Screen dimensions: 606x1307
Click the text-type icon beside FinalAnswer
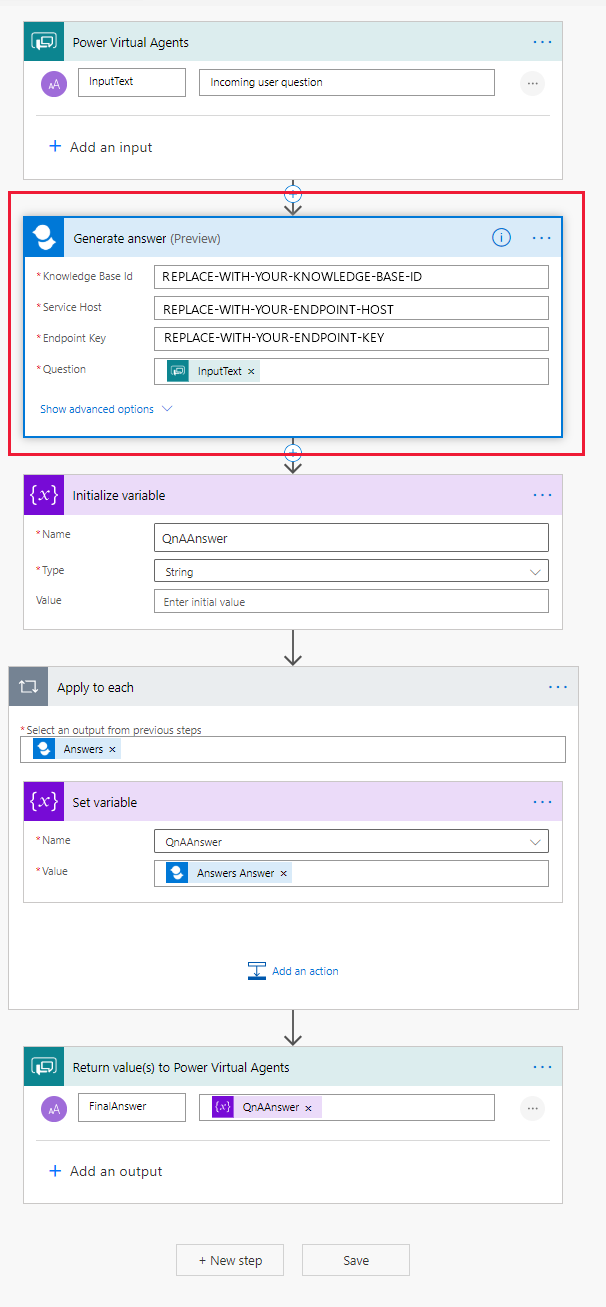click(53, 1108)
